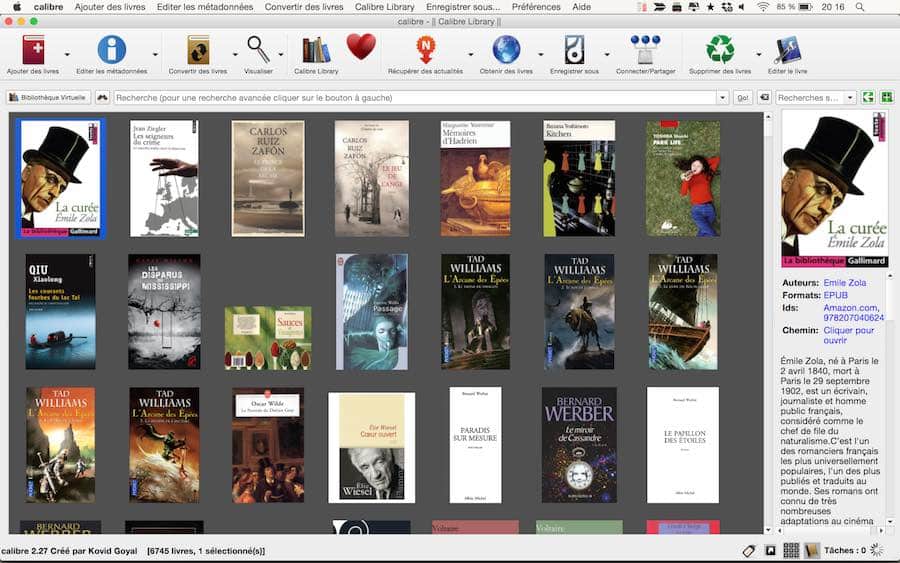This screenshot has height=563, width=900.
Task: Click the Bibliothèque Virtuelle button
Action: tap(48, 98)
